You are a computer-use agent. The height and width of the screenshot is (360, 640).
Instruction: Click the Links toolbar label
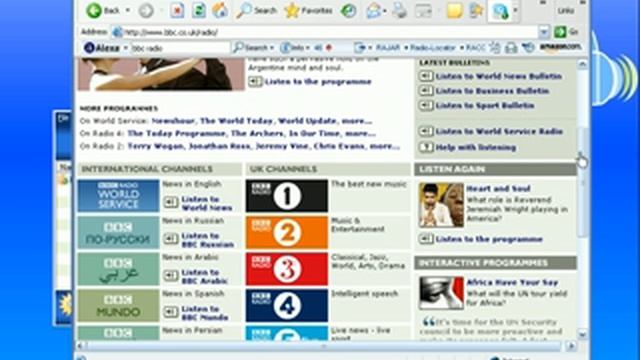click(566, 11)
